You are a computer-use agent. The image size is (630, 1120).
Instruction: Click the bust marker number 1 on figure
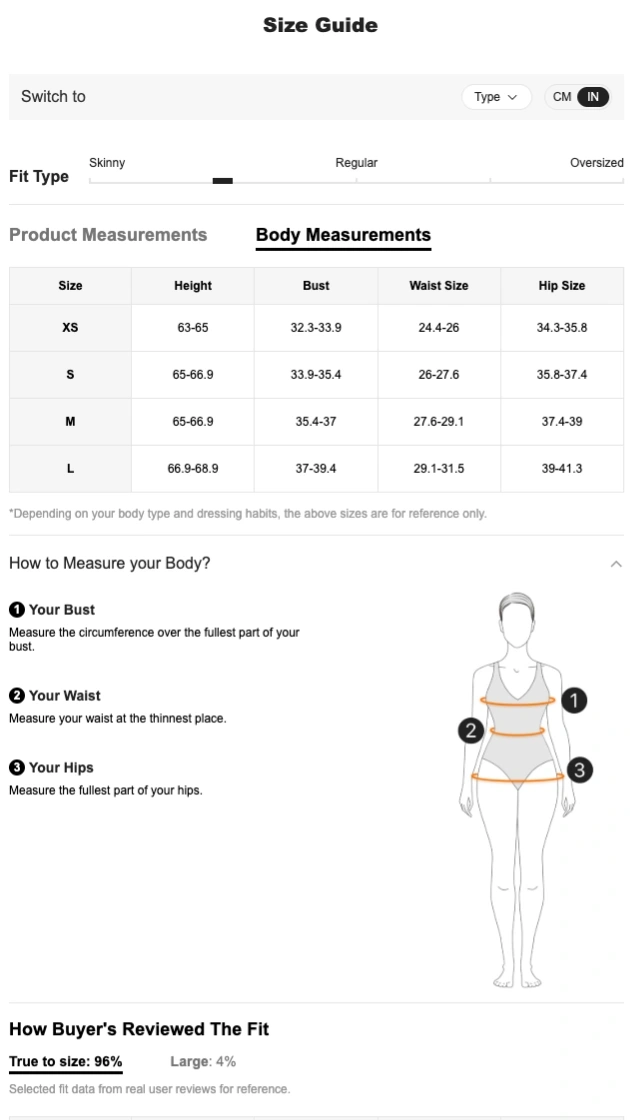[x=574, y=700]
